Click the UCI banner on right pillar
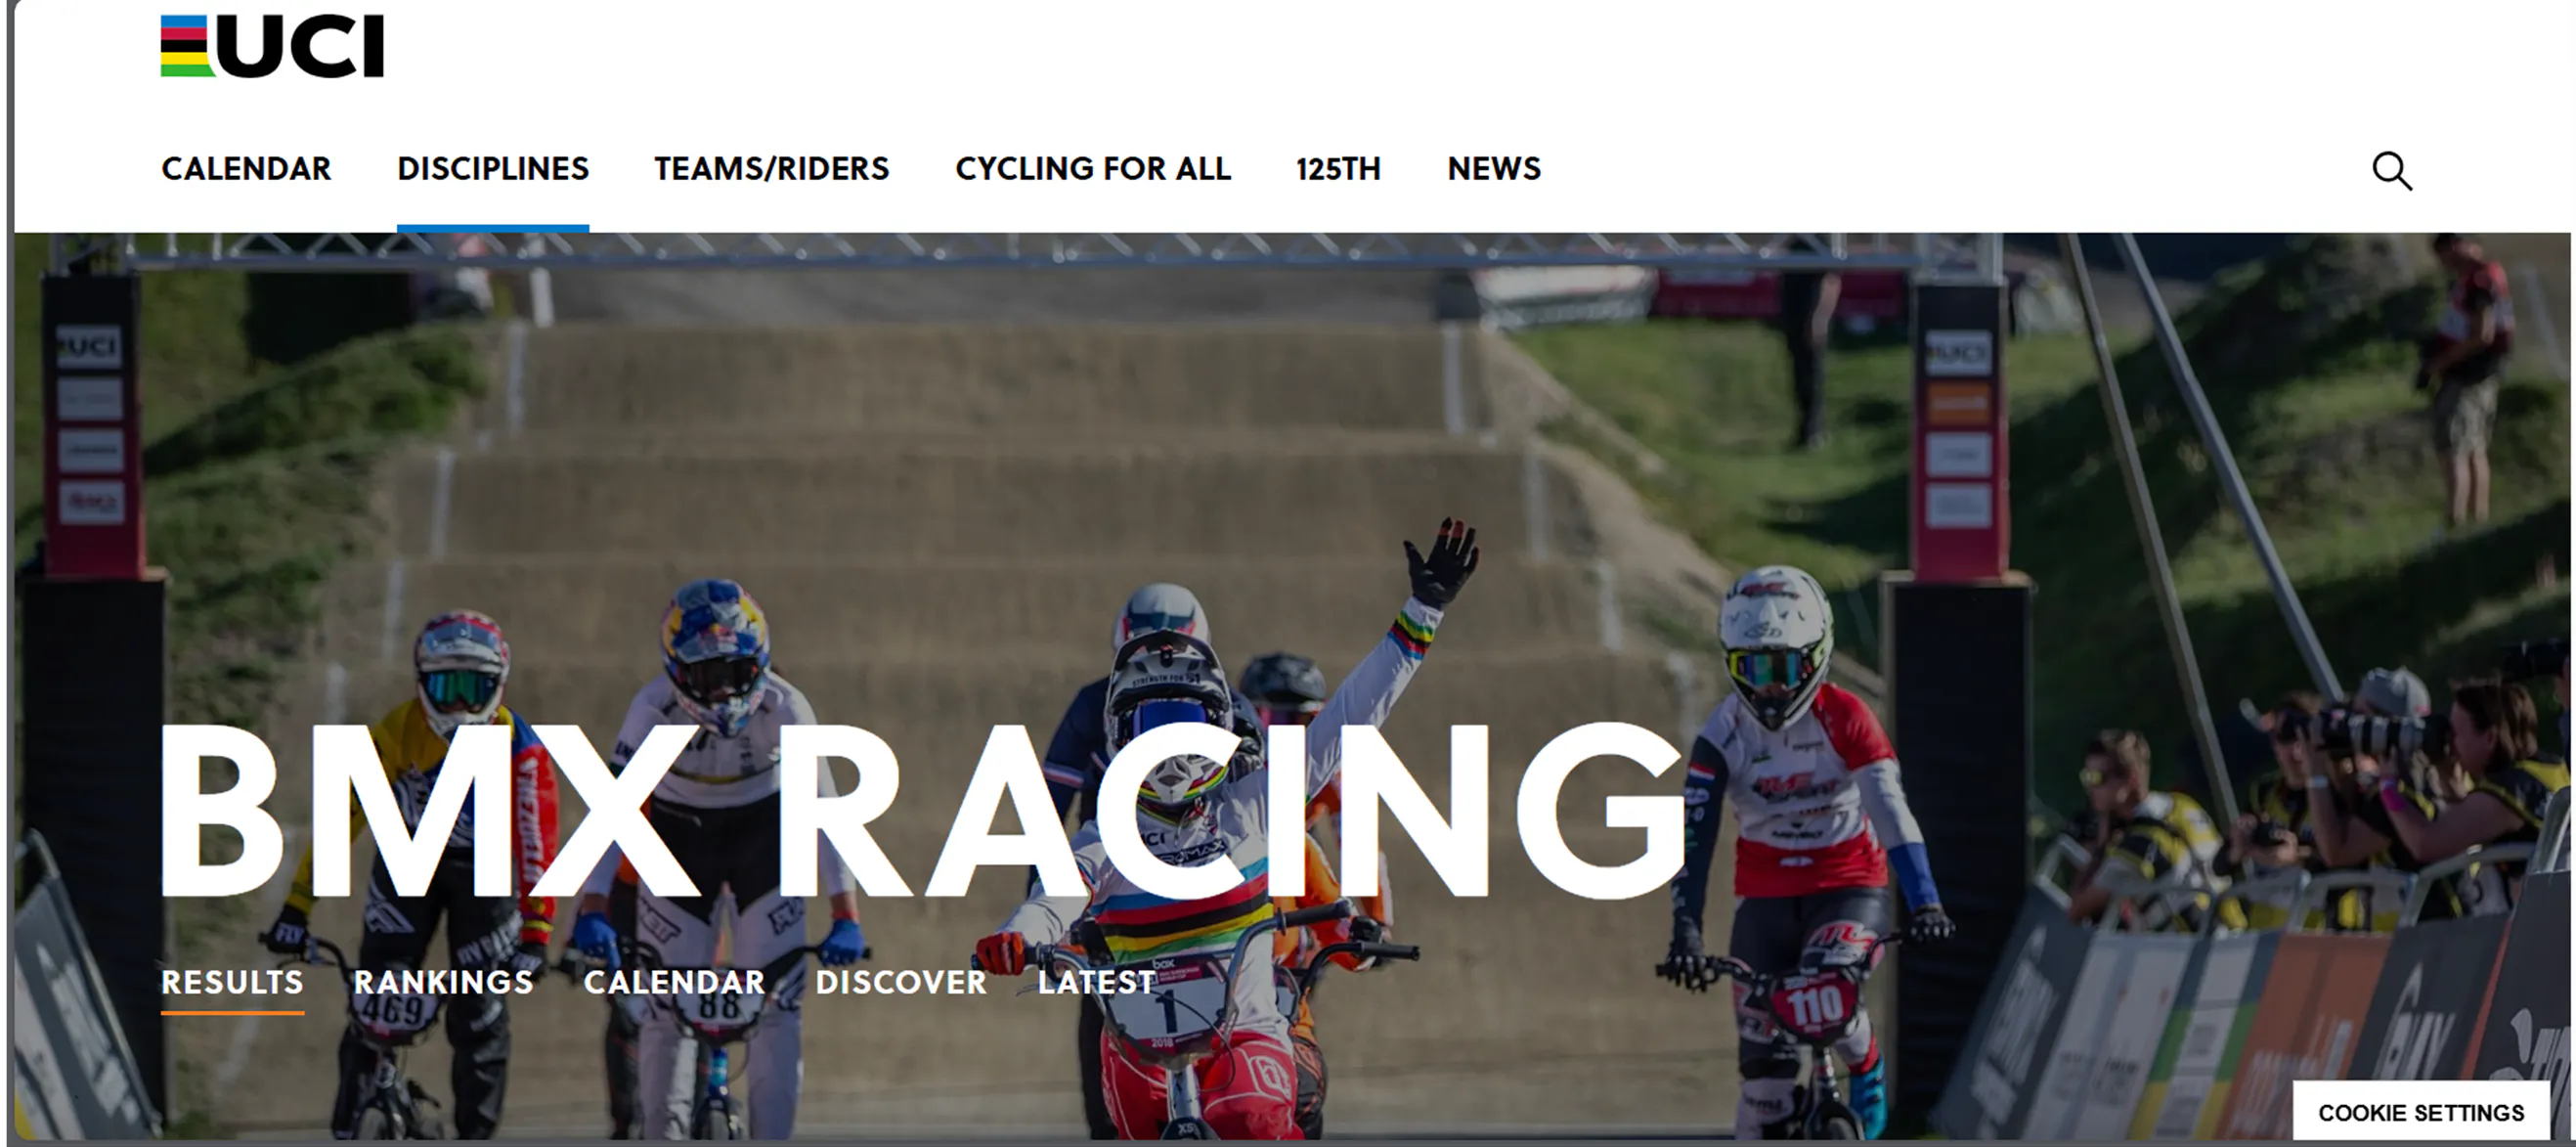The width and height of the screenshot is (2576, 1147). (1958, 353)
